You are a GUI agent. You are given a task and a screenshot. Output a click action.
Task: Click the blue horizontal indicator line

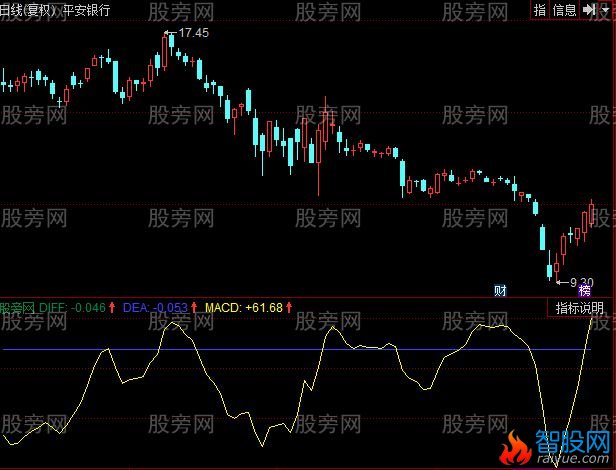point(297,349)
